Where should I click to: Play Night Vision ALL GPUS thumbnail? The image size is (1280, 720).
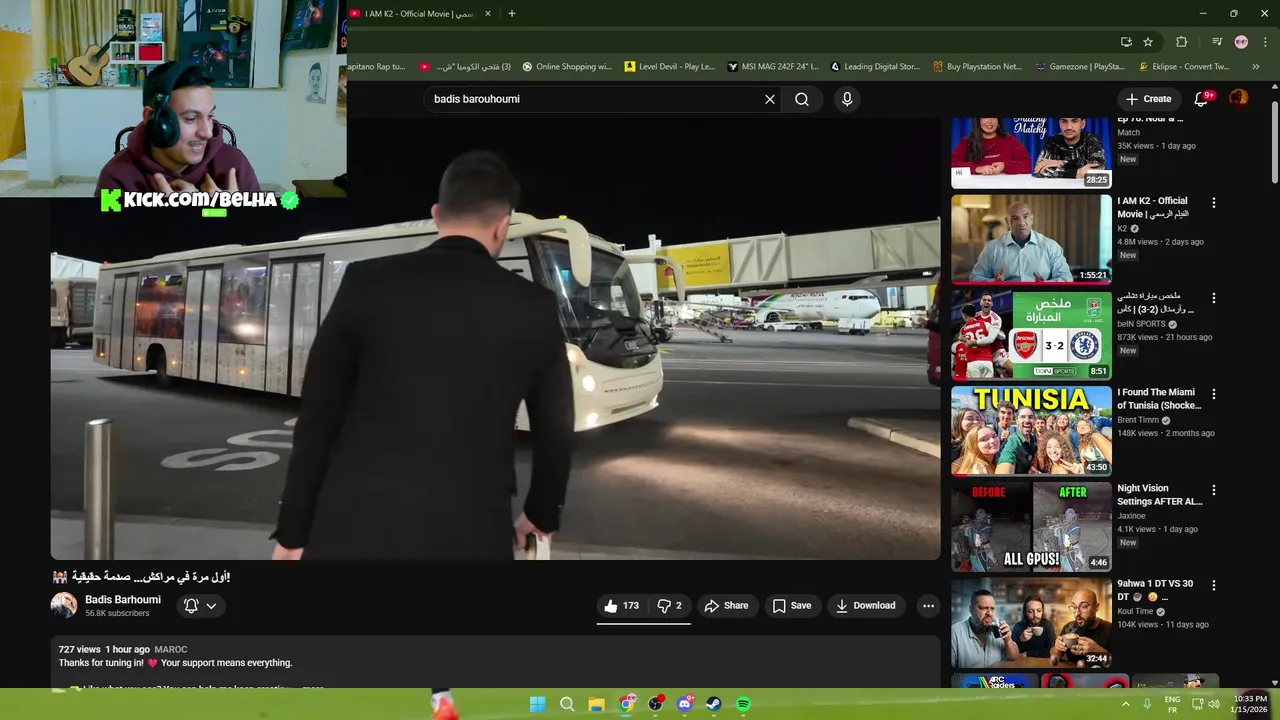click(1031, 527)
